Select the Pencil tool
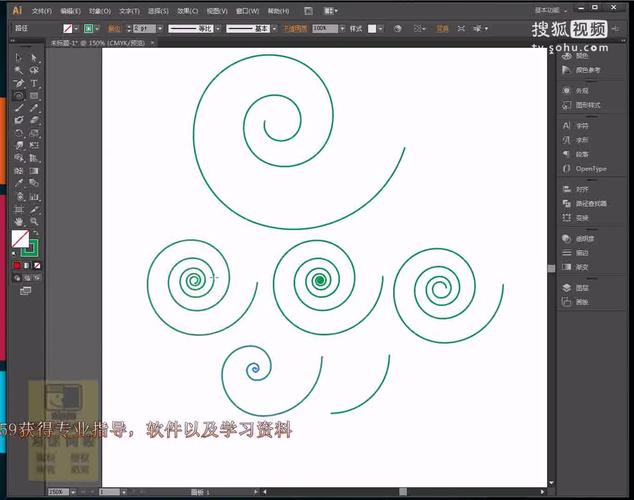The image size is (634, 500). [34, 108]
